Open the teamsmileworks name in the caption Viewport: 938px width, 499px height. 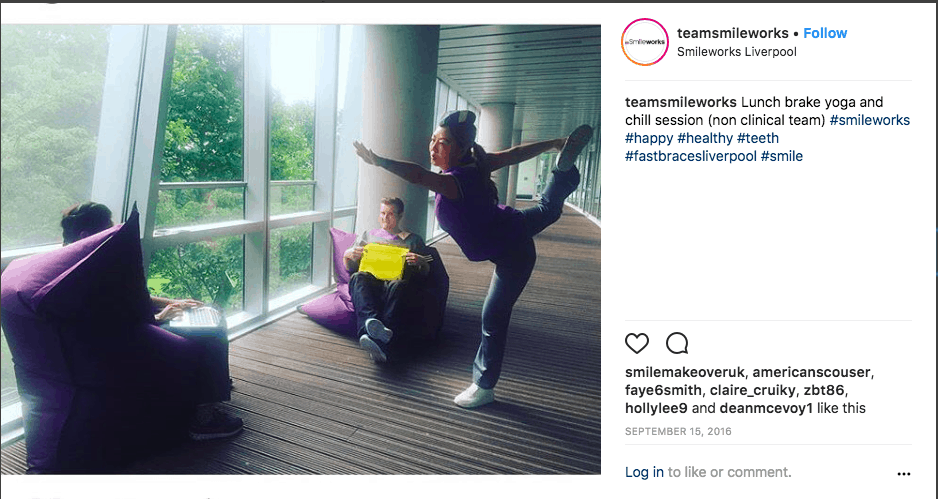681,102
